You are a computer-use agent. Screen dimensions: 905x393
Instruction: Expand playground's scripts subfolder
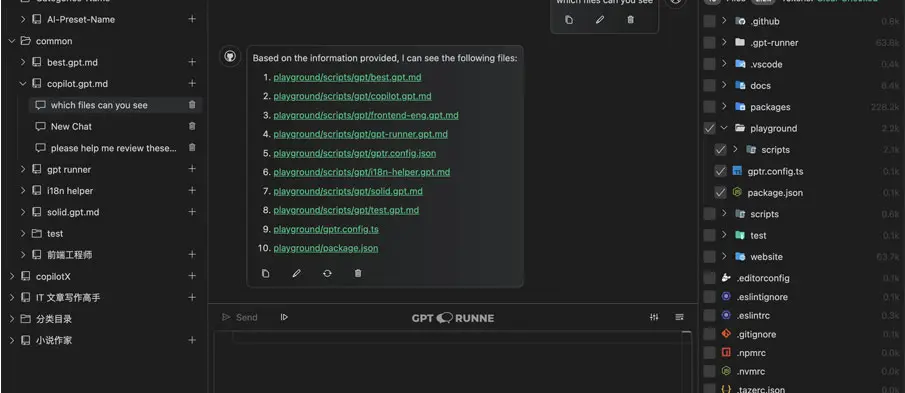click(x=735, y=149)
